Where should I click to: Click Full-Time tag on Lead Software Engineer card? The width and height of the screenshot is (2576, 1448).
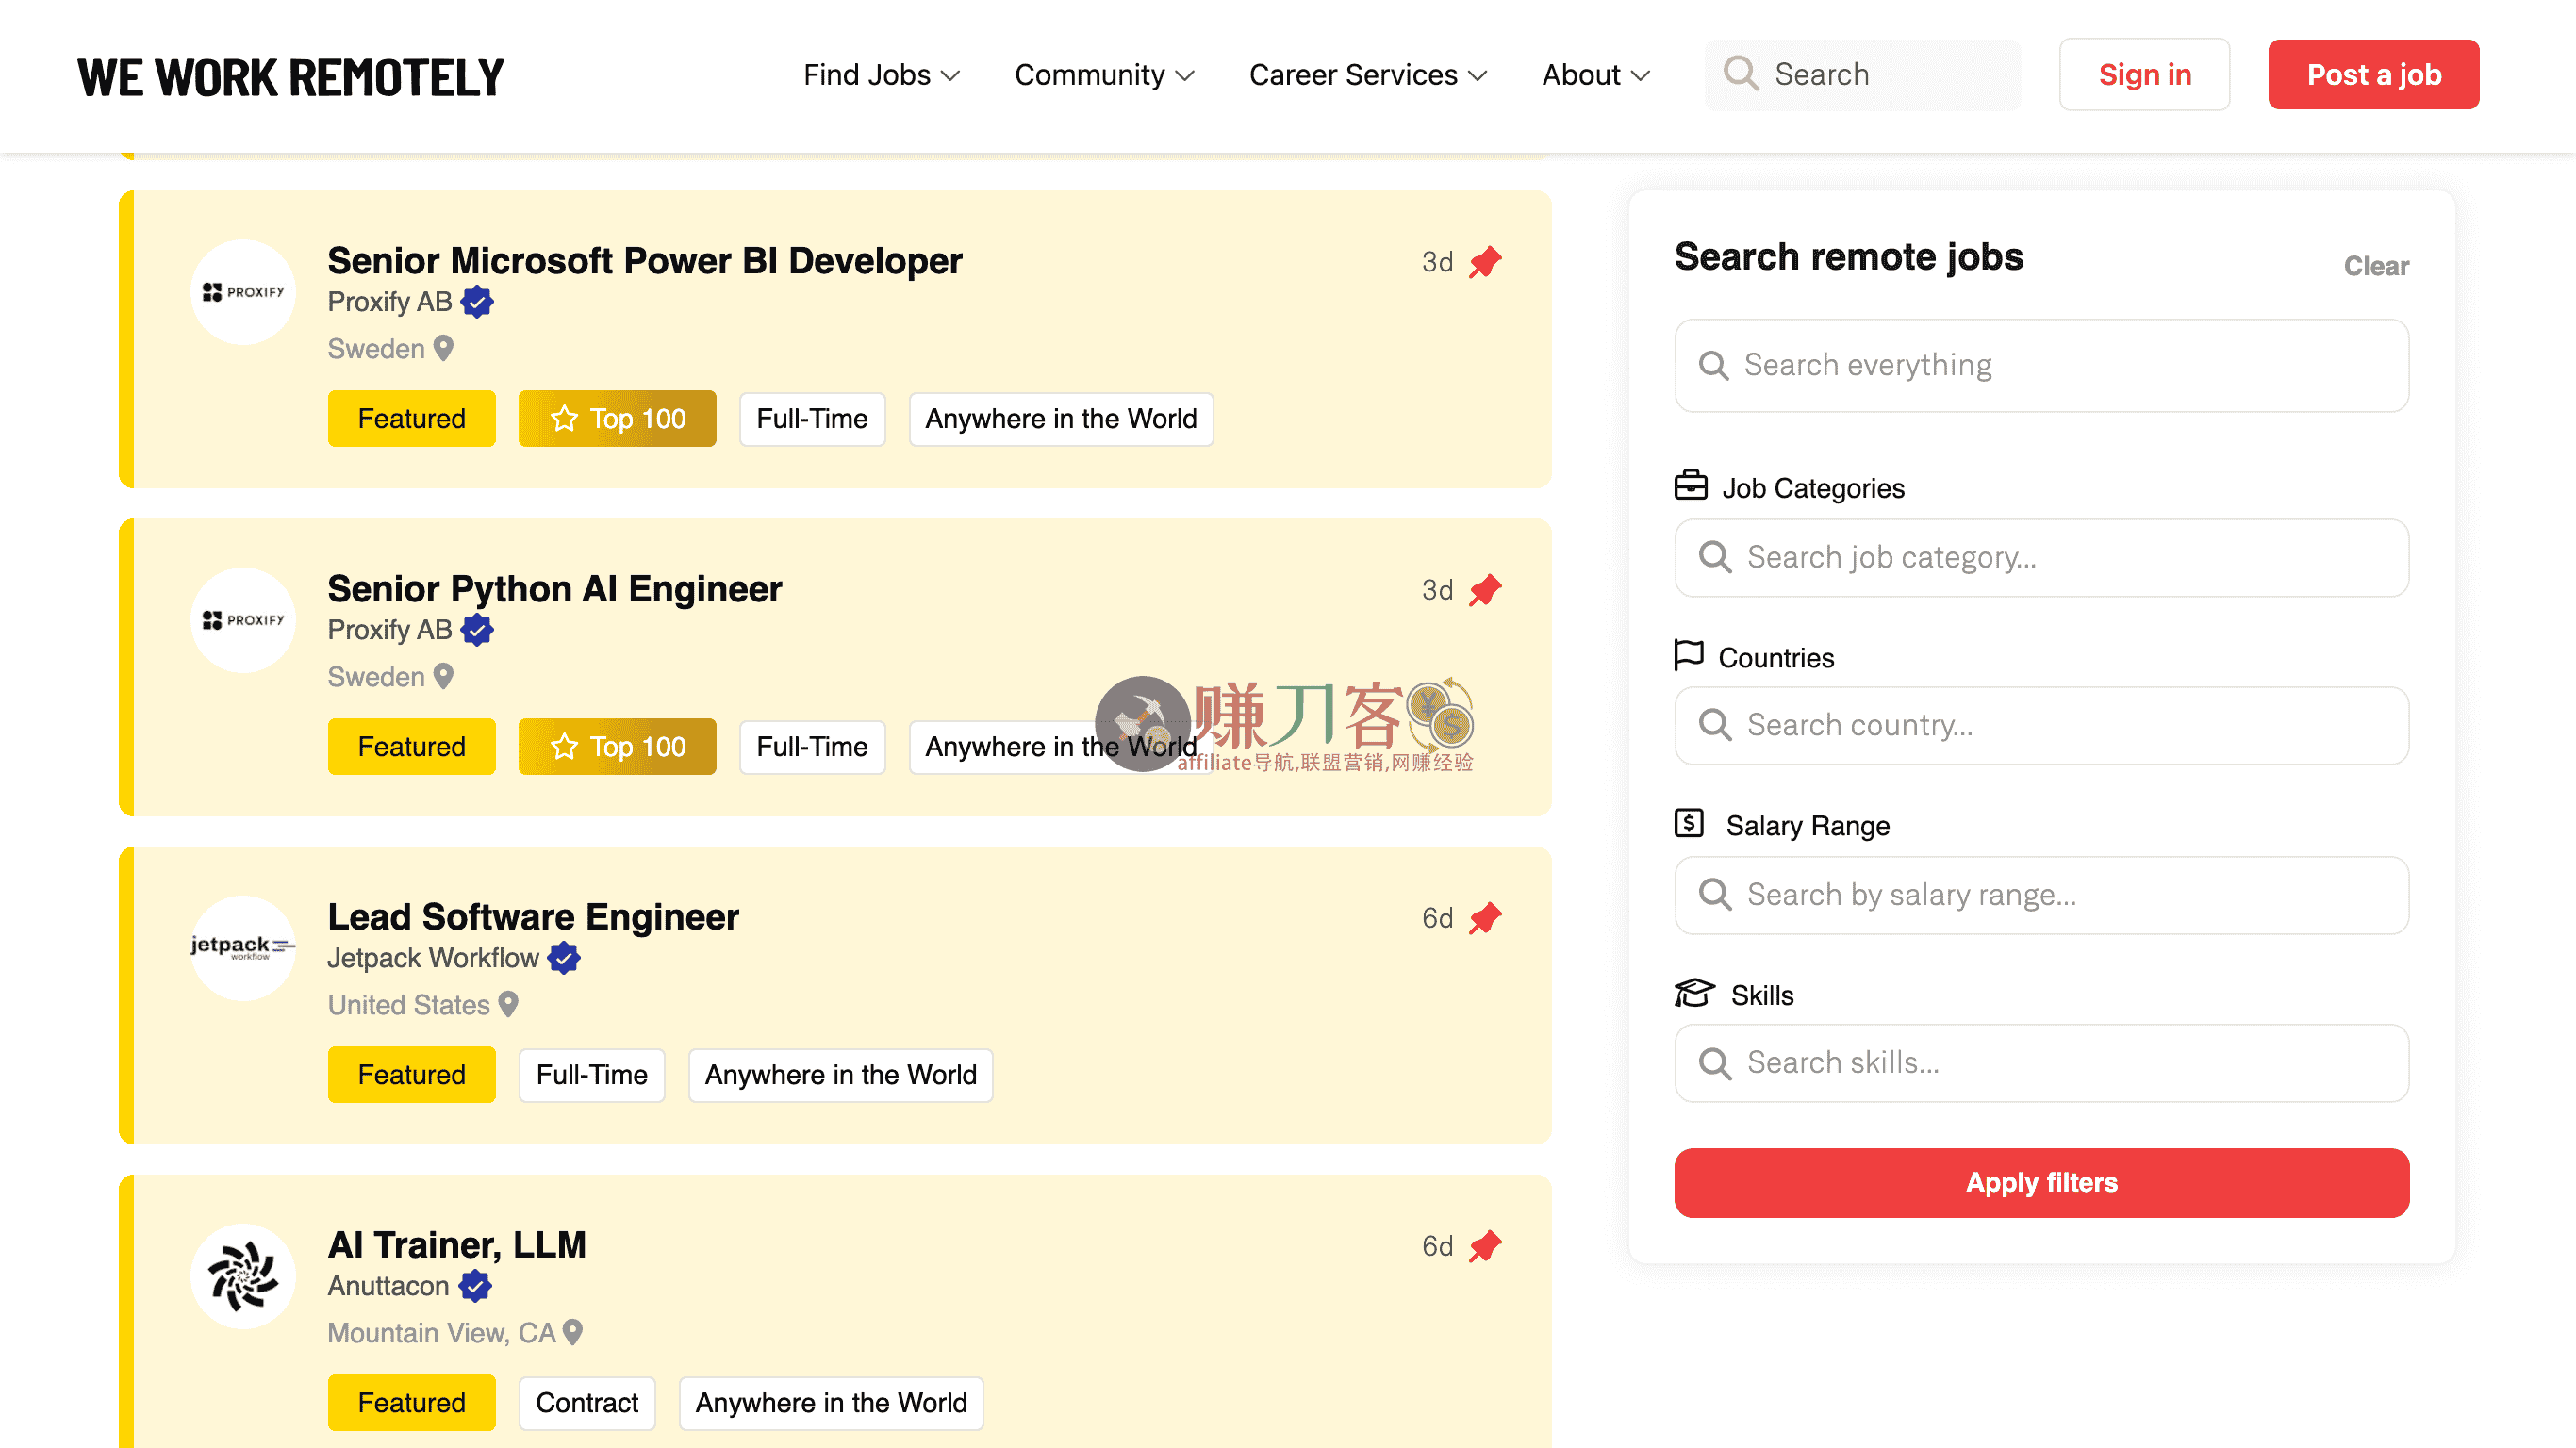(591, 1075)
